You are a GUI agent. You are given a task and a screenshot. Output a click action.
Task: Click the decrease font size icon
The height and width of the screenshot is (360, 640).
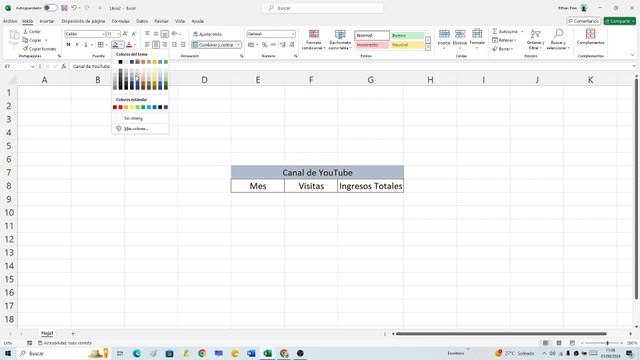tap(134, 34)
